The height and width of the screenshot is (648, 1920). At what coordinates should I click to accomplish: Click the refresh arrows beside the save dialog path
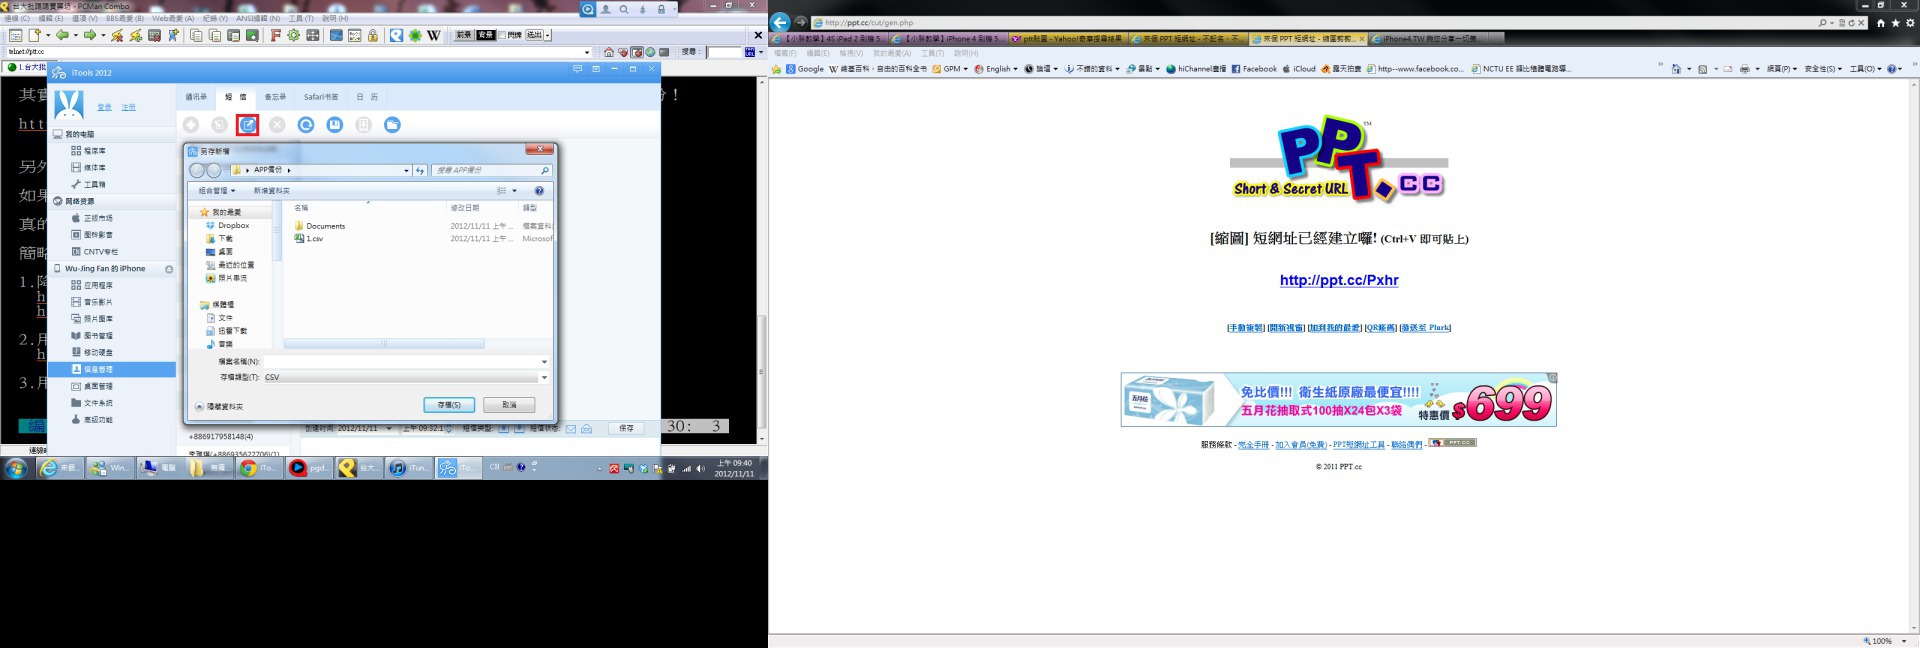(x=420, y=170)
